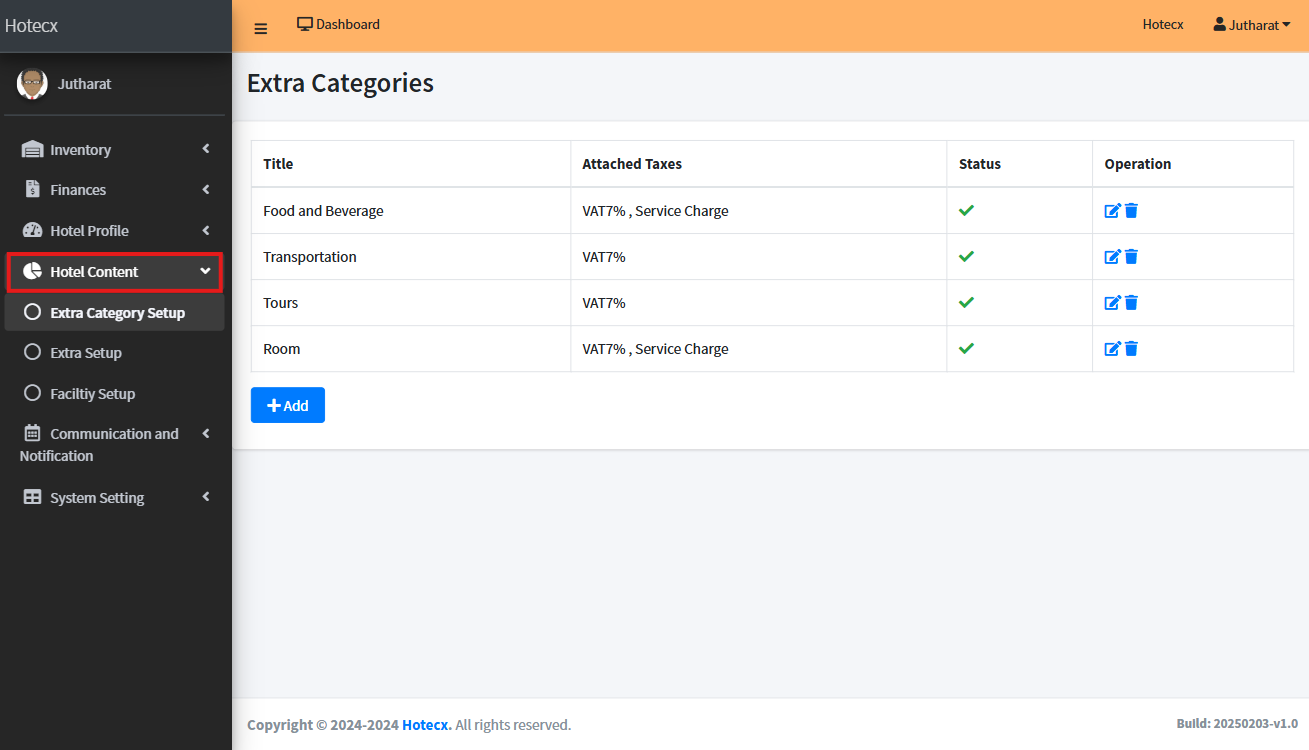Click Jutharat's profile avatar in sidebar
The height and width of the screenshot is (750, 1309).
32,84
